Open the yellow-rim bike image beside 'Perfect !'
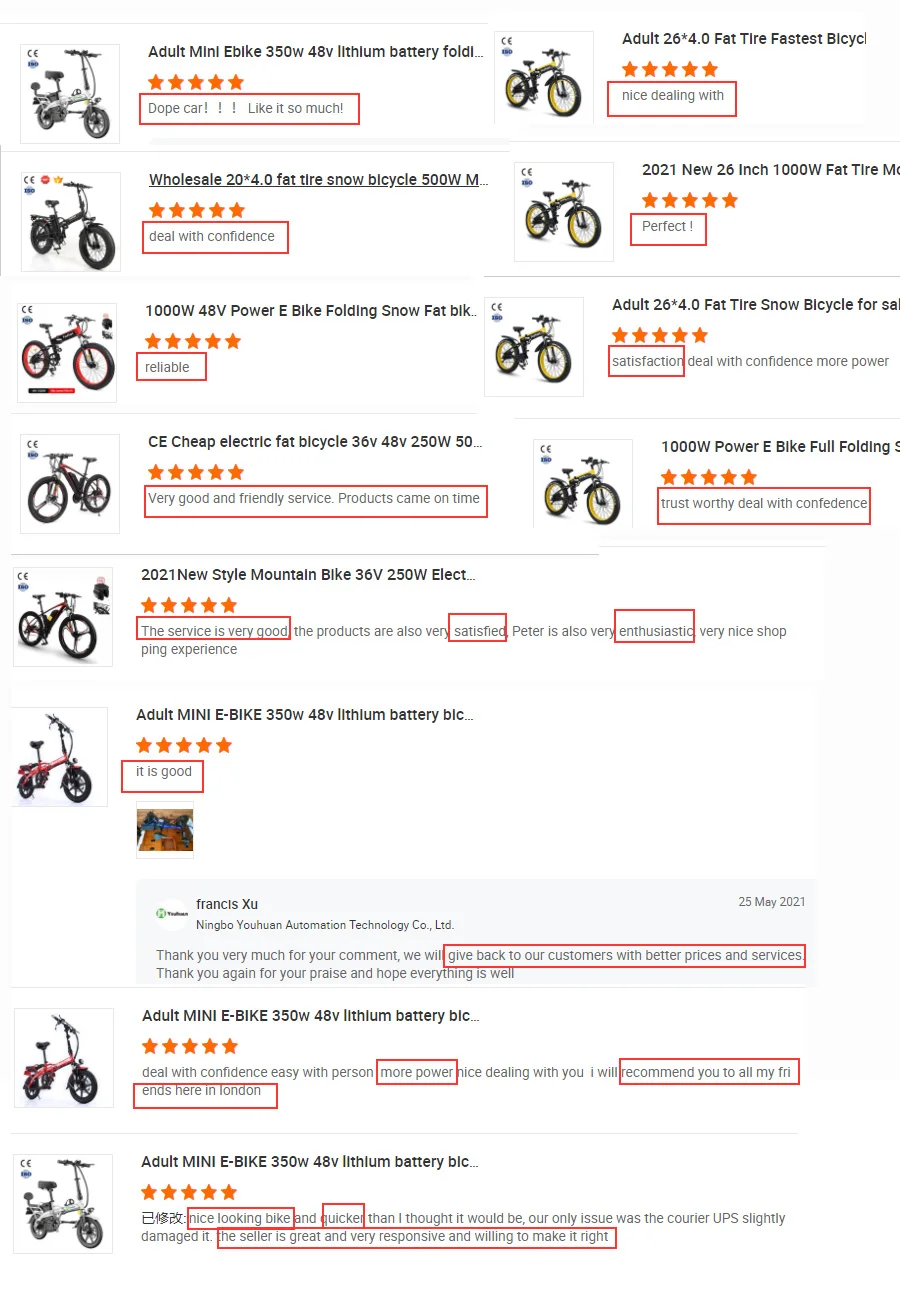 tap(564, 212)
